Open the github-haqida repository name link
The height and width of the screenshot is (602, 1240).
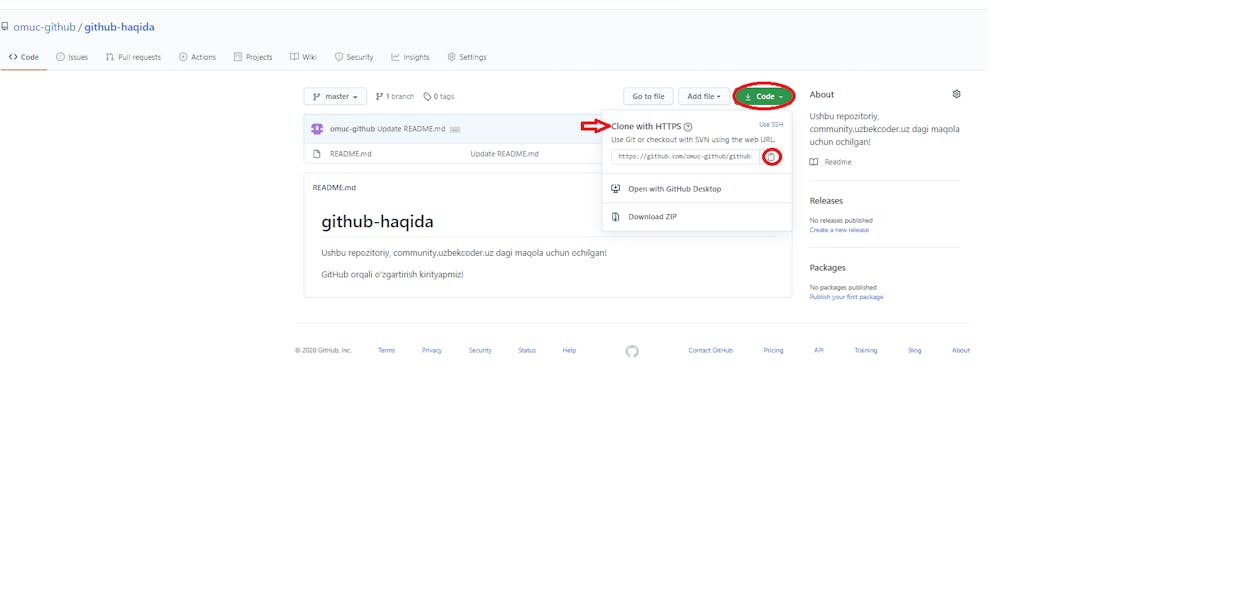119,27
